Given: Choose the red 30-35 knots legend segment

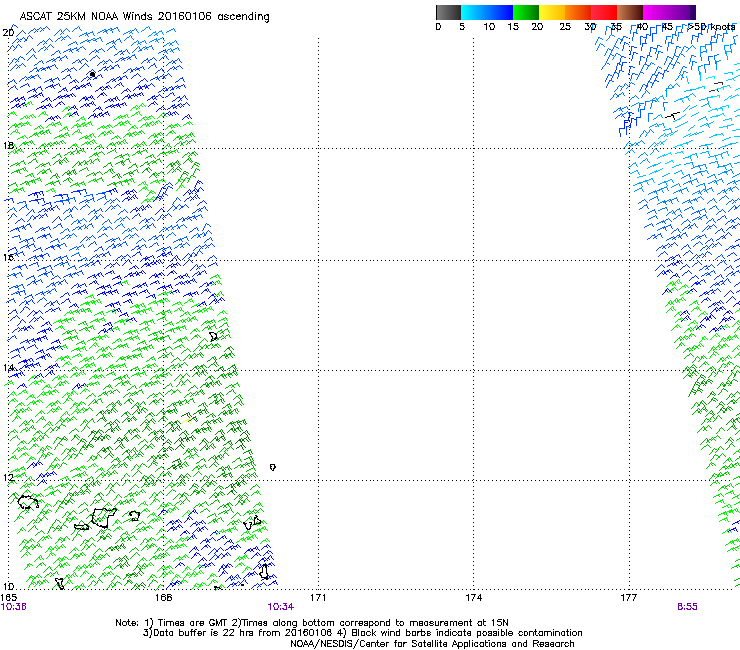Looking at the screenshot, I should click(x=604, y=12).
